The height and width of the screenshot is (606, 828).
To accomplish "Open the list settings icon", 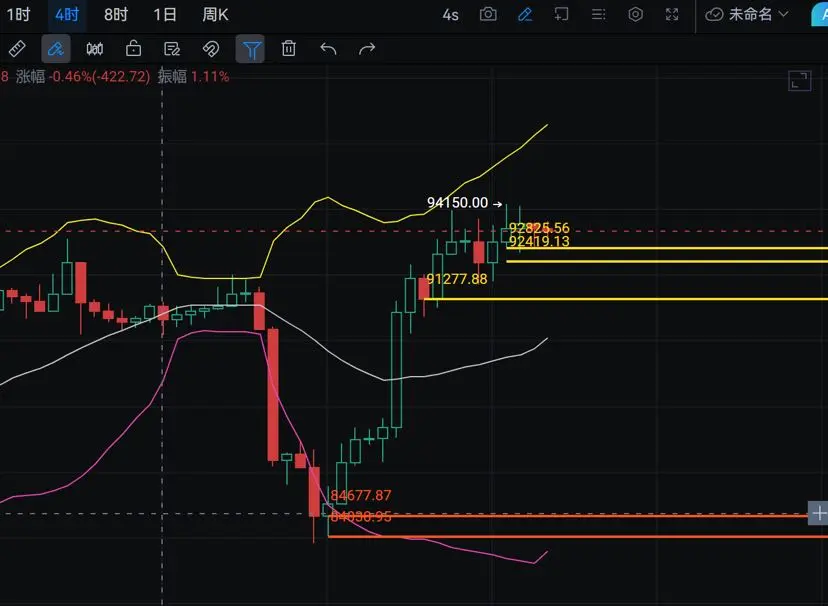I will (598, 14).
